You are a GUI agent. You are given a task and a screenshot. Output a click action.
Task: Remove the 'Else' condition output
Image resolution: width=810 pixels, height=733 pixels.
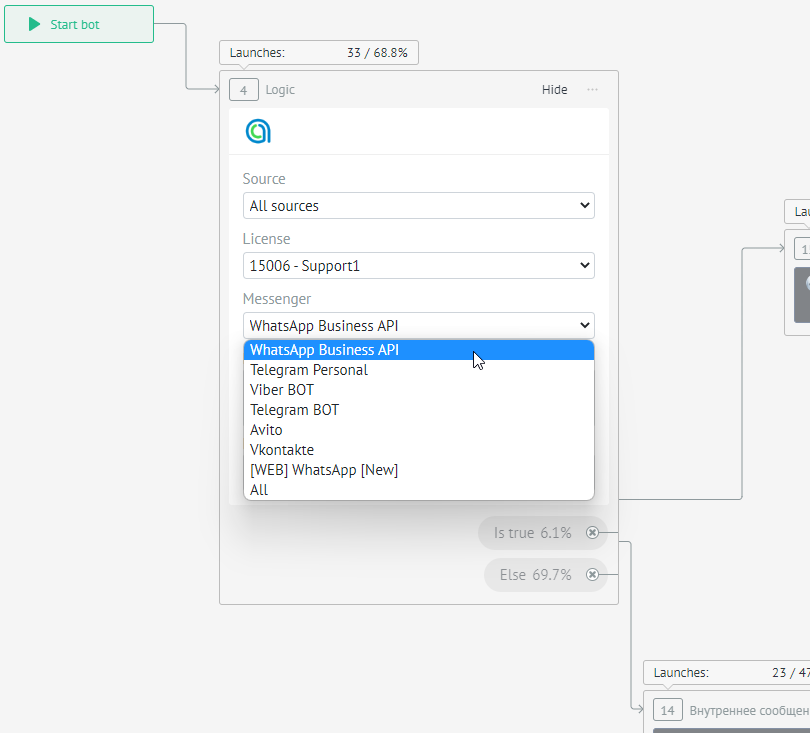click(x=592, y=575)
